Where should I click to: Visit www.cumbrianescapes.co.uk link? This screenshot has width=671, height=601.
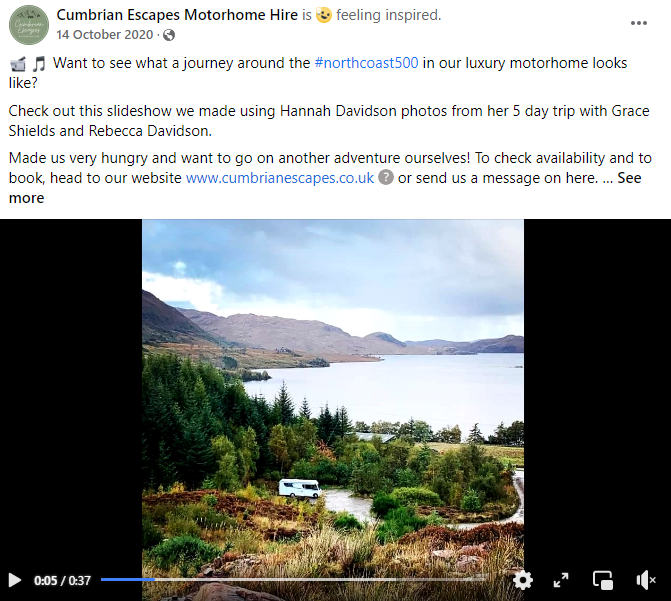280,178
